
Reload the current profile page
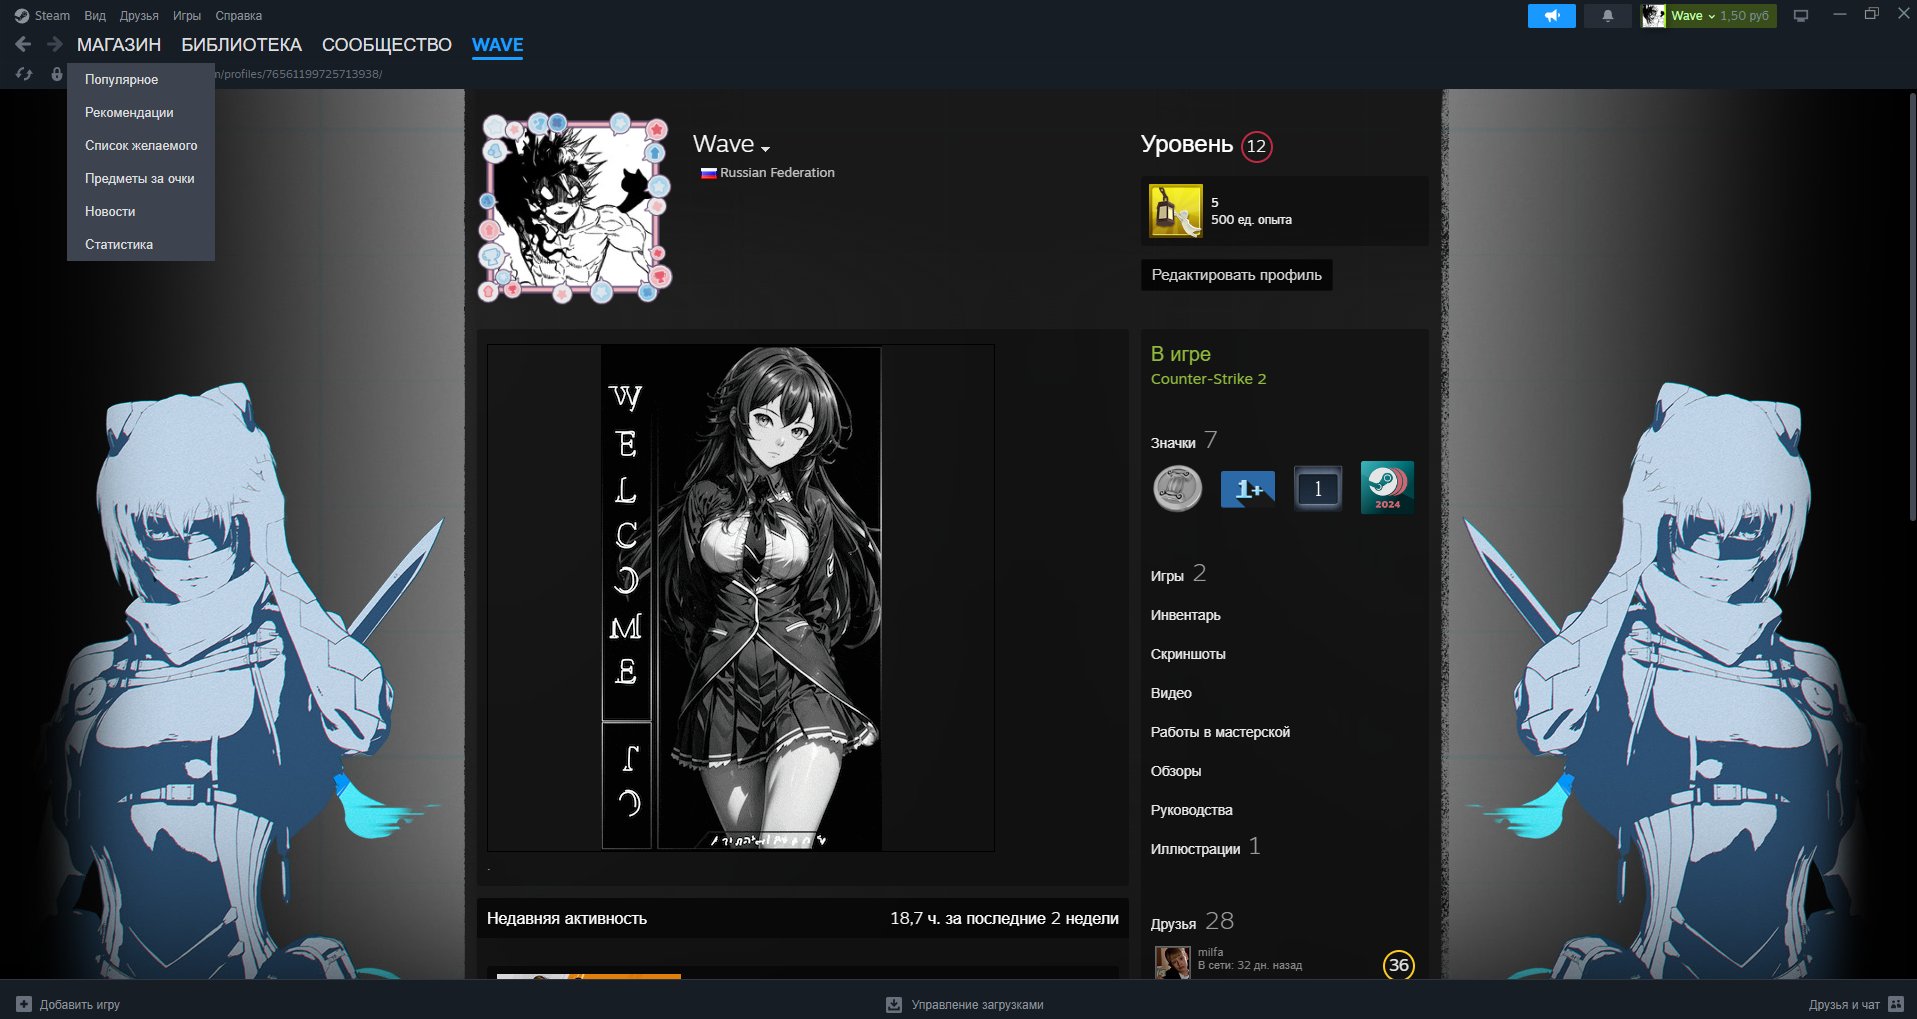click(24, 74)
